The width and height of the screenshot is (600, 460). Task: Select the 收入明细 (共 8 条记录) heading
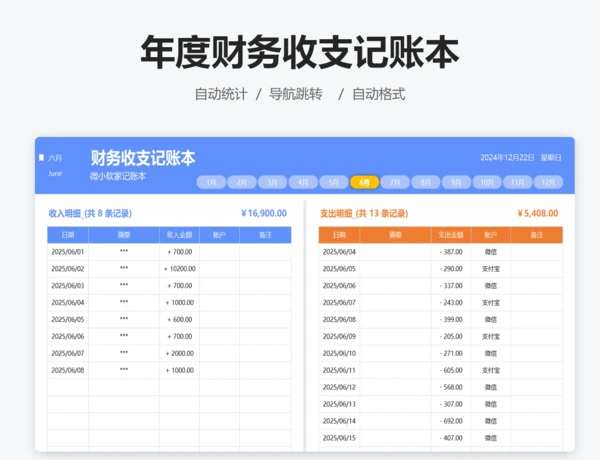(90, 214)
